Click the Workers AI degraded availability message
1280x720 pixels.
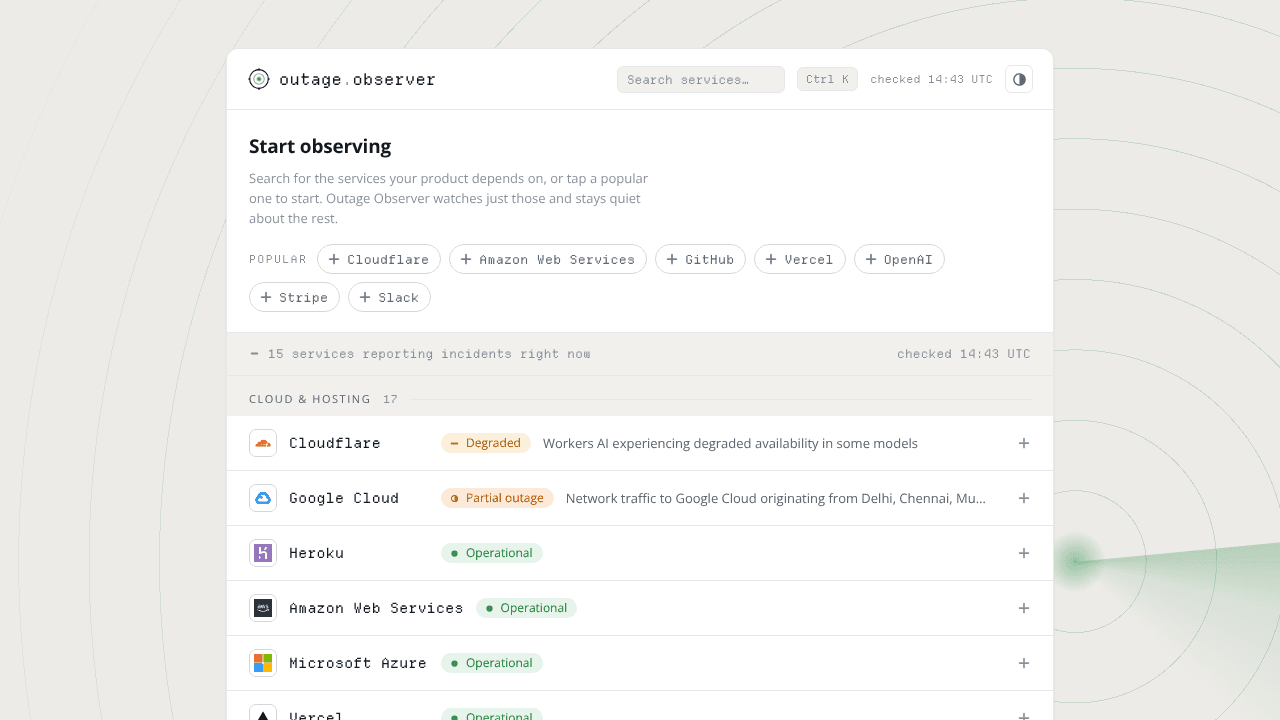click(x=730, y=443)
